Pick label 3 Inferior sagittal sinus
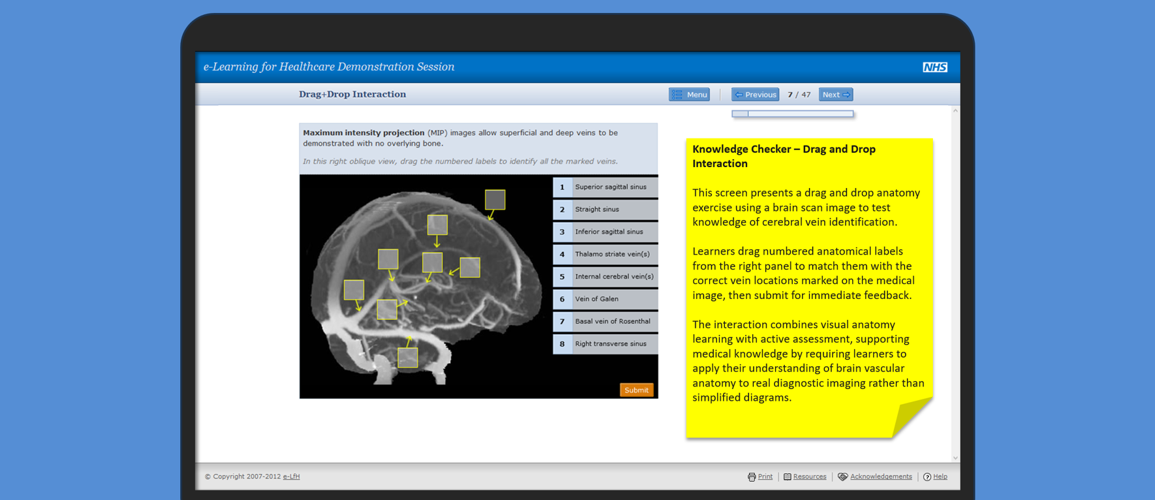This screenshot has height=500, width=1155. pos(605,232)
